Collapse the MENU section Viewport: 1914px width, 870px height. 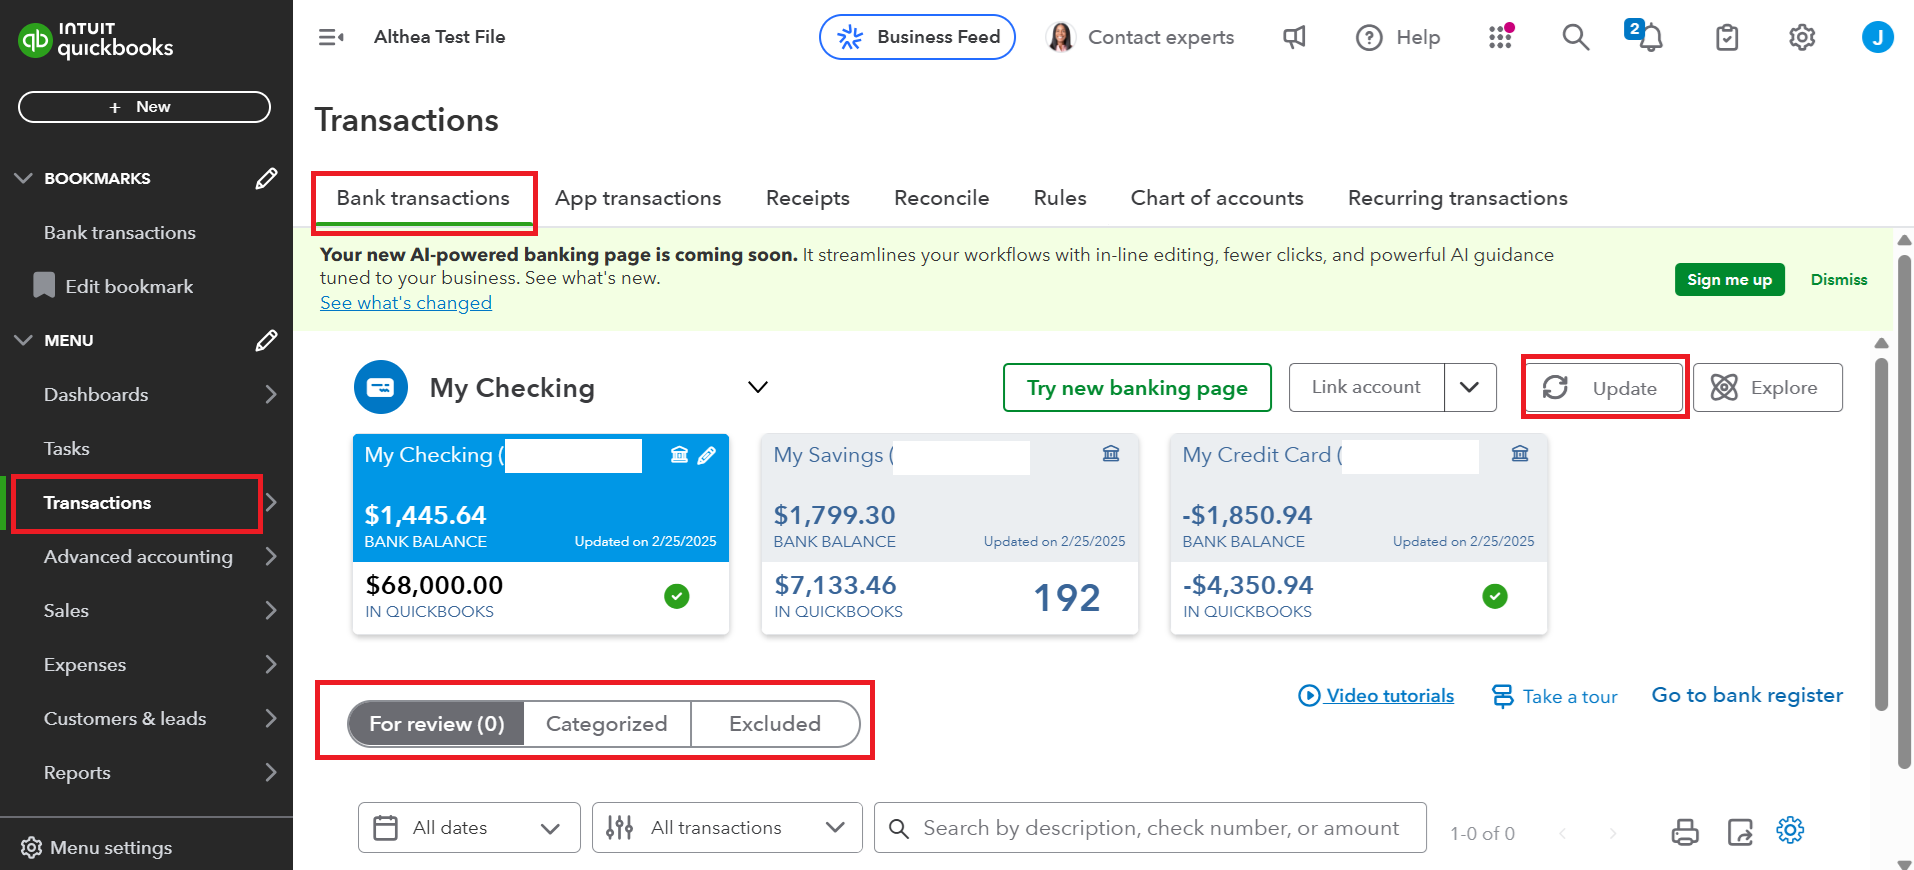23,340
